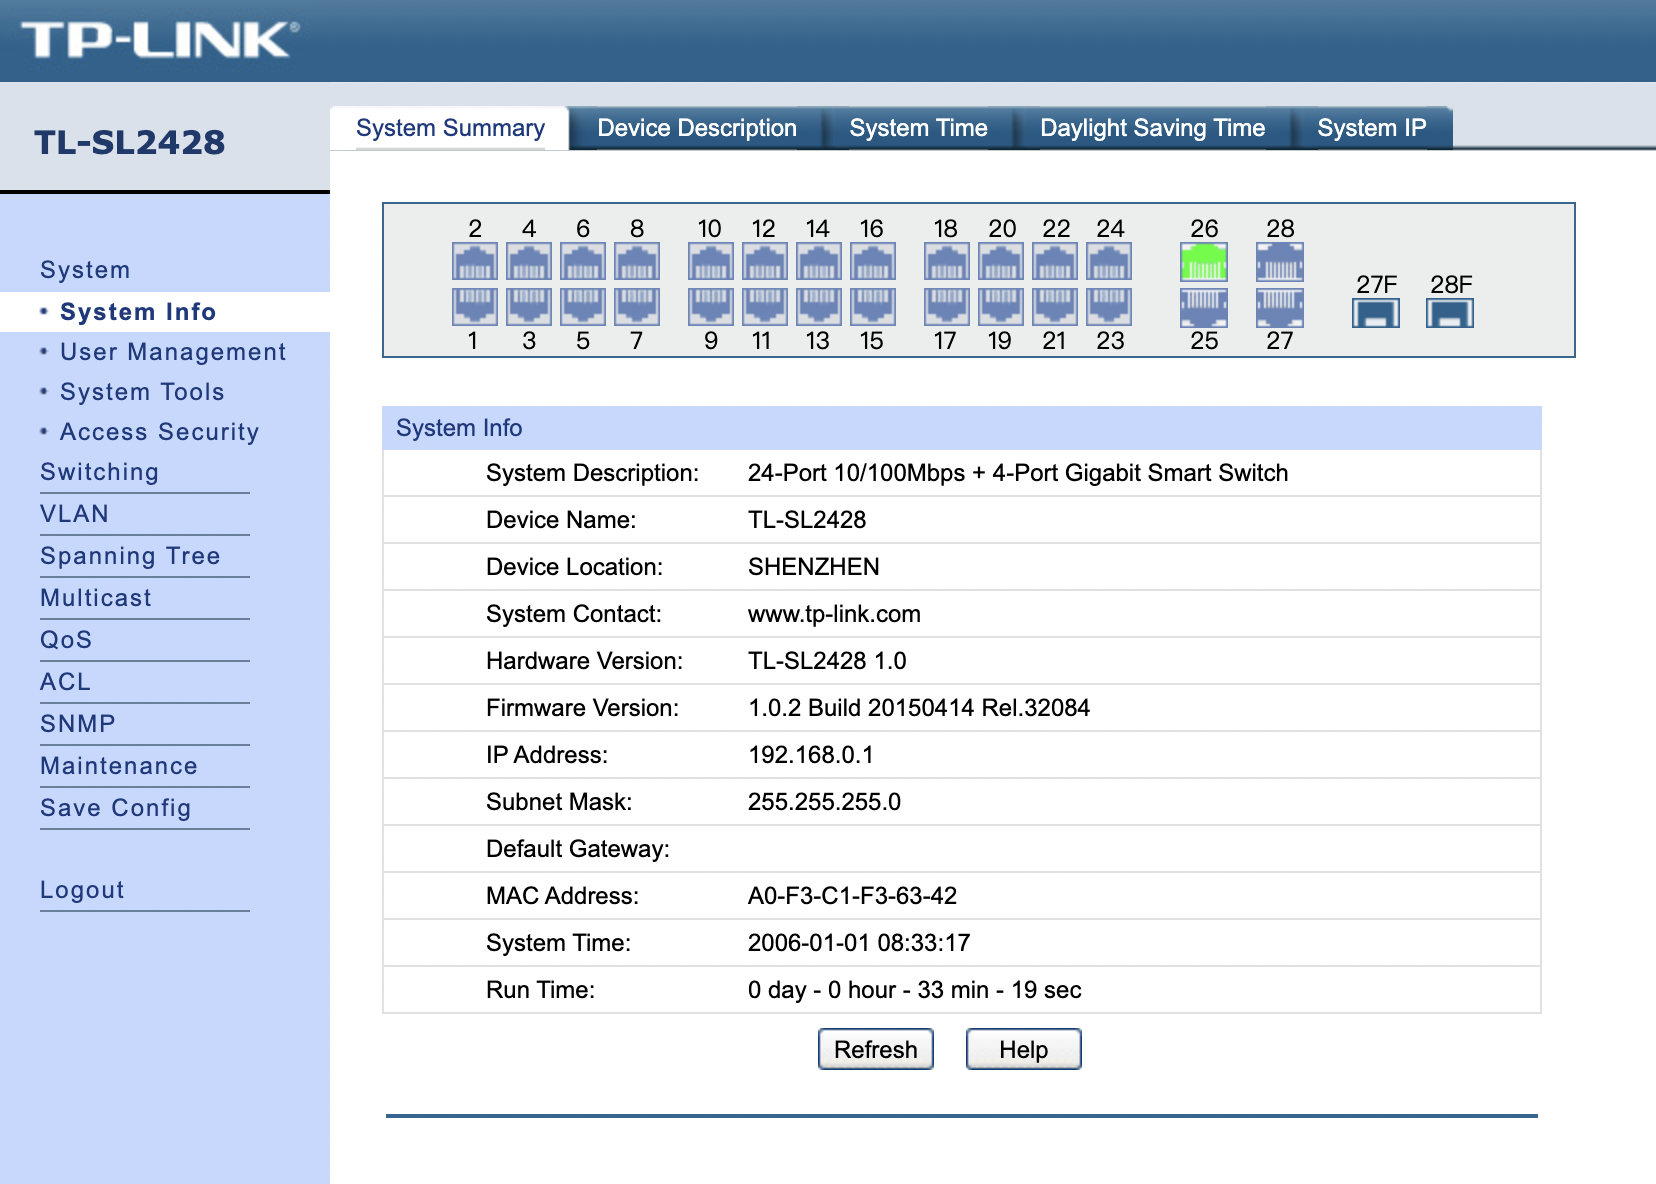Image resolution: width=1656 pixels, height=1184 pixels.
Task: Expand the SNMP menu
Action: [x=78, y=724]
